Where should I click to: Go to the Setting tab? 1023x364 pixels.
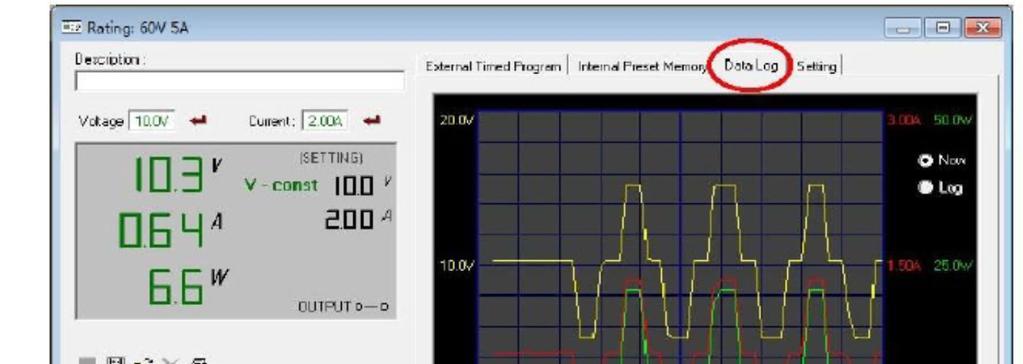(x=816, y=67)
